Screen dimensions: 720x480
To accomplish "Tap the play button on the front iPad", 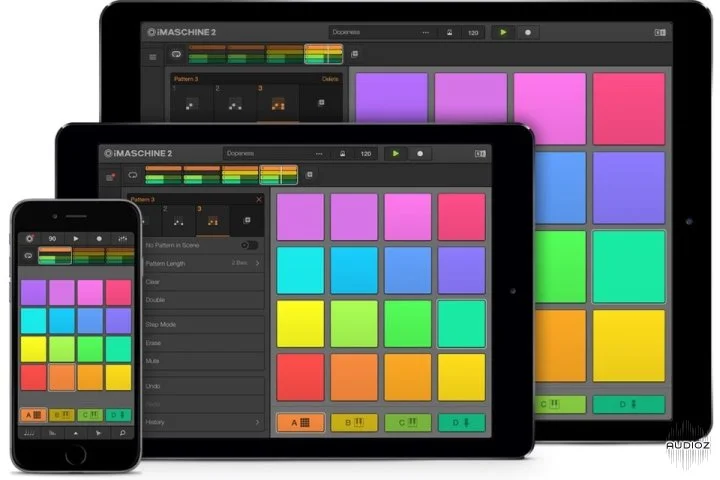I will (396, 153).
